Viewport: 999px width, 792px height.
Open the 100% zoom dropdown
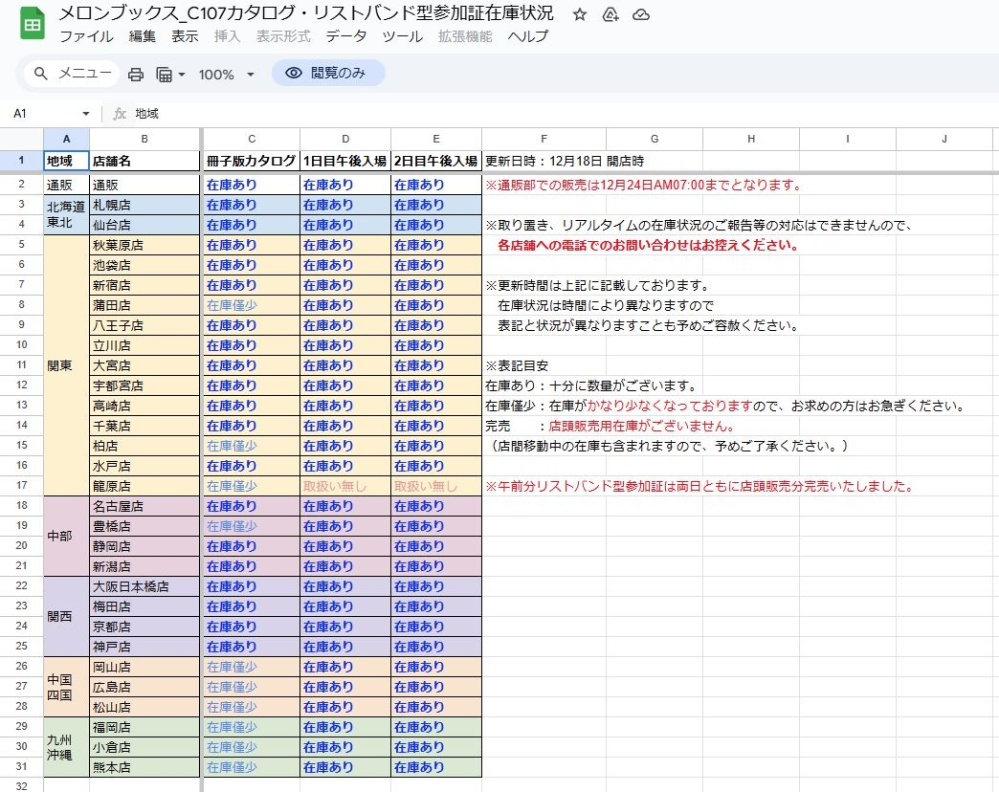pos(226,75)
